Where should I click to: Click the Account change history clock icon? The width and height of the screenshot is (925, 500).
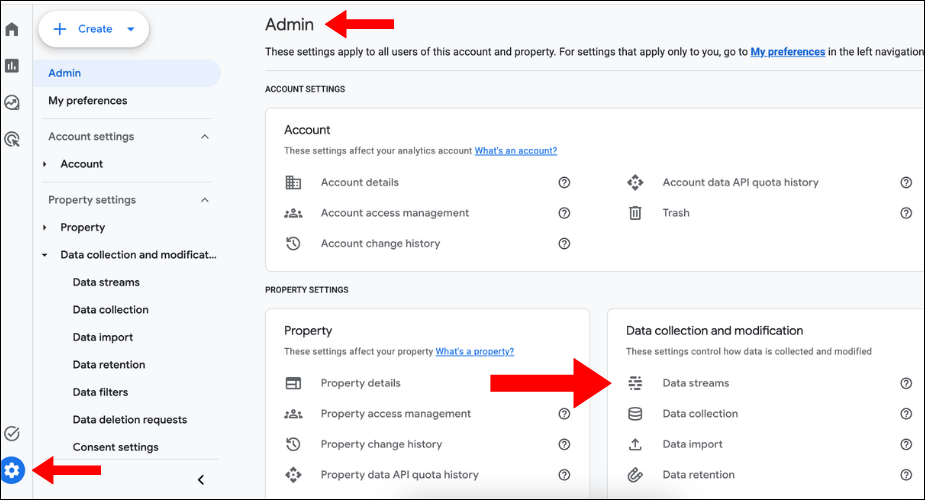293,244
